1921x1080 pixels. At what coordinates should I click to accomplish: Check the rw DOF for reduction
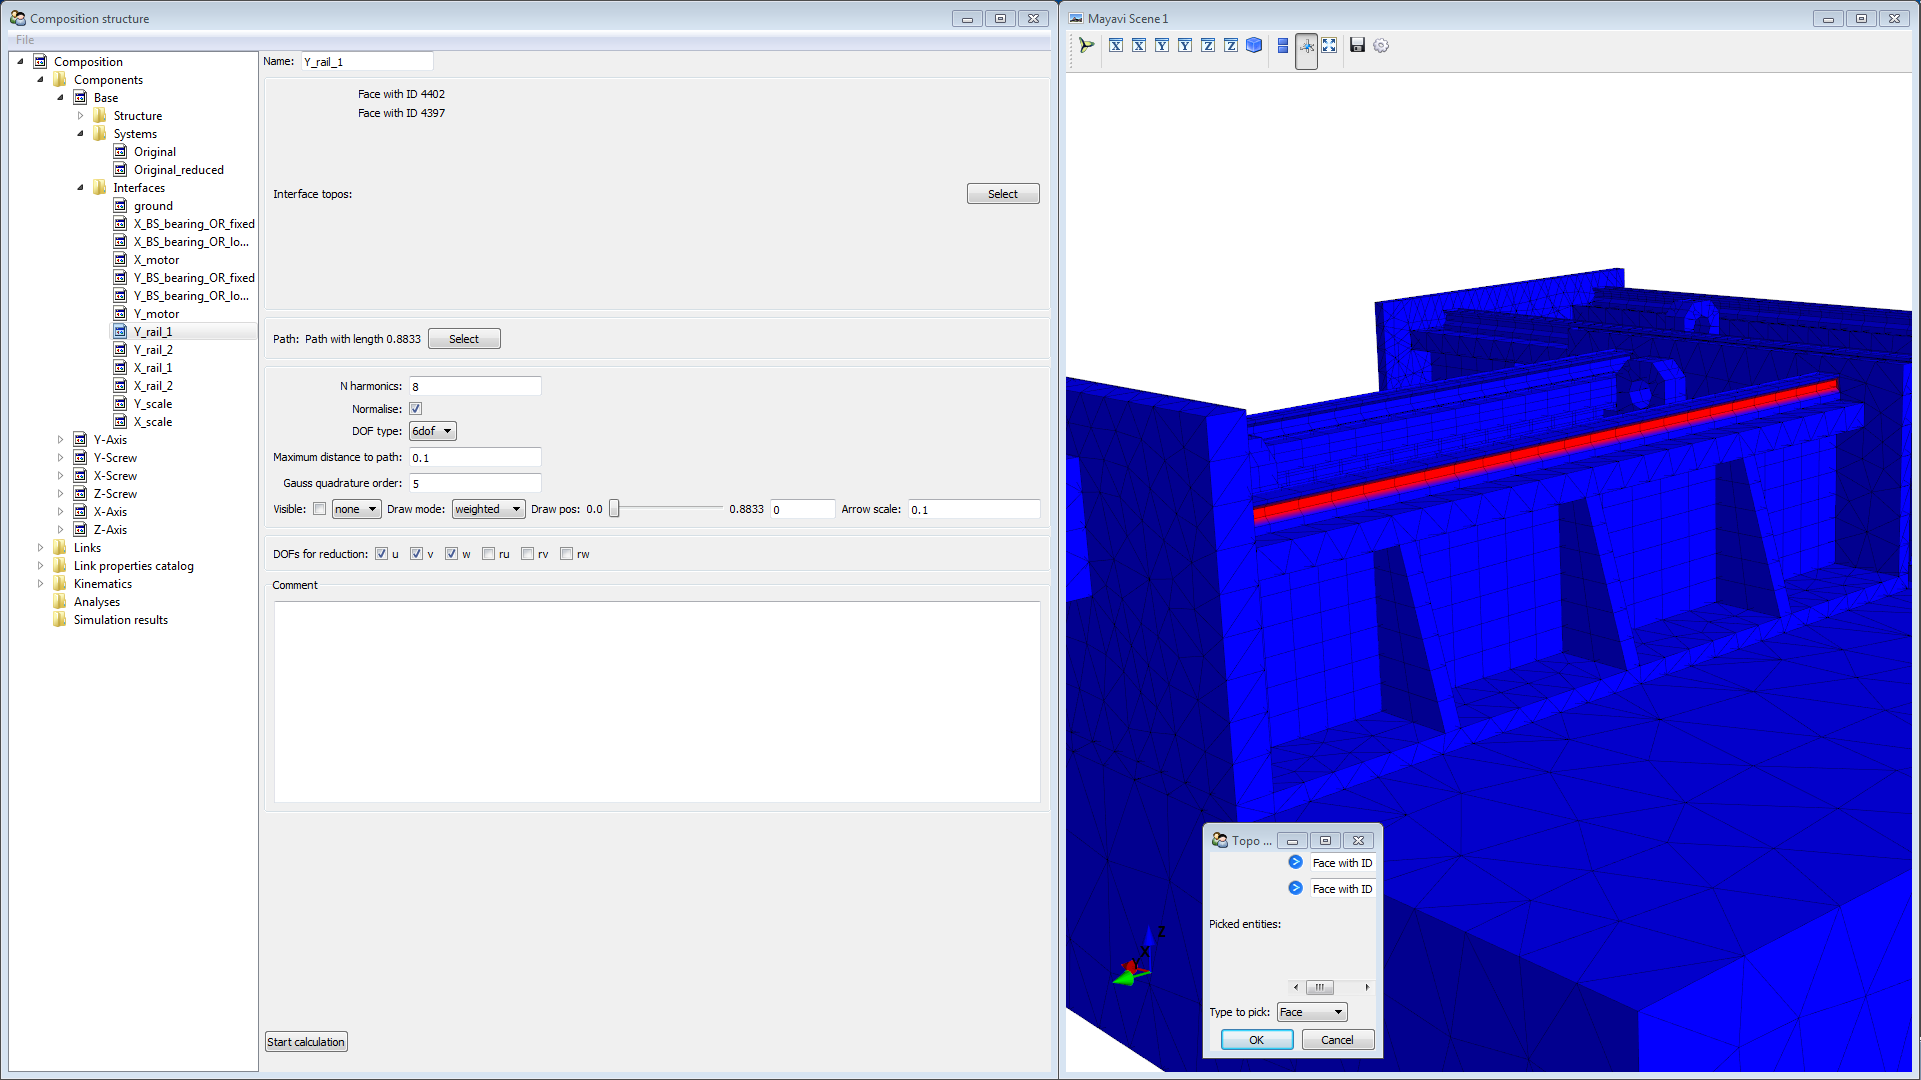click(x=566, y=554)
